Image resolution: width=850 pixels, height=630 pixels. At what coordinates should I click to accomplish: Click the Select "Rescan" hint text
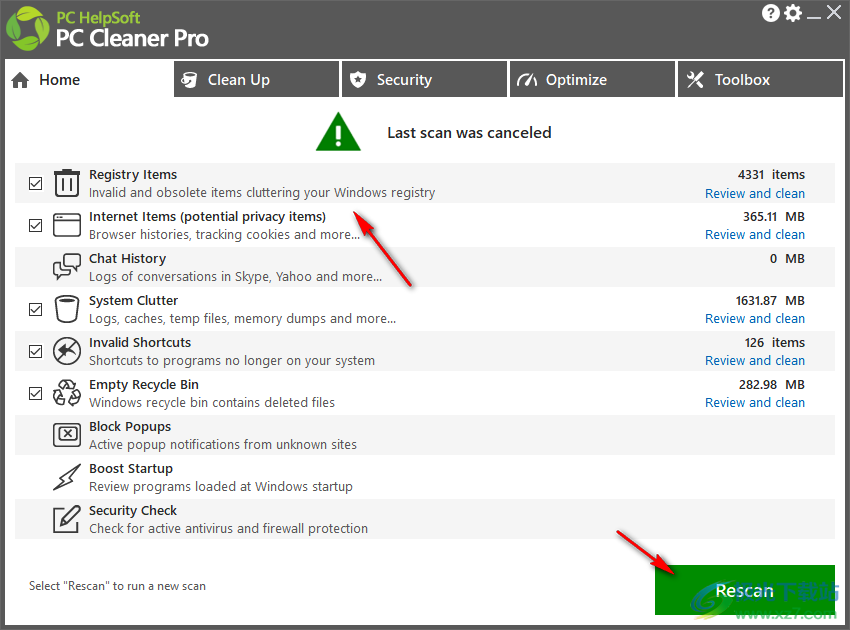pos(117,586)
